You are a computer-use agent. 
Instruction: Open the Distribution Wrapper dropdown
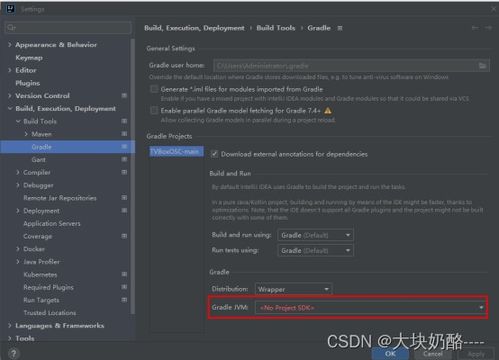pos(294,289)
